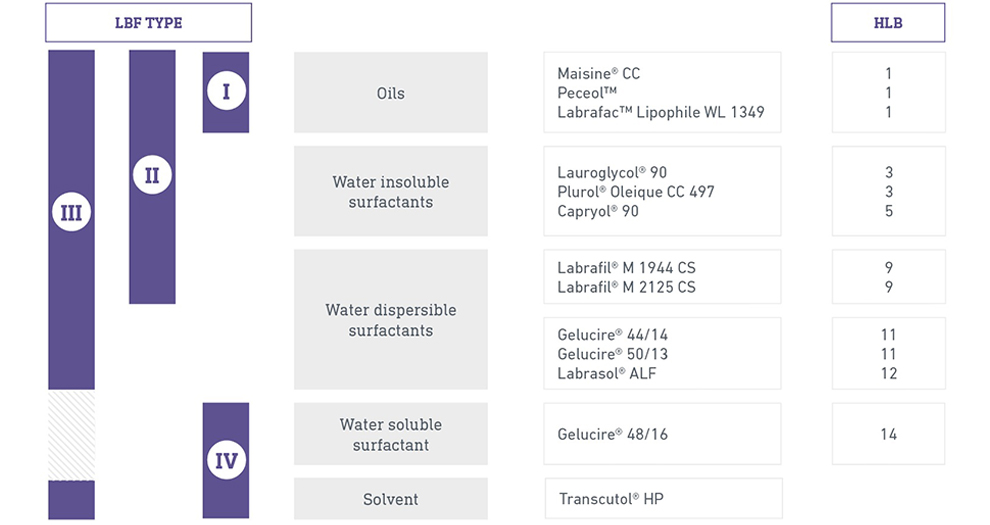Screen dimensions: 990x525
Task: Click Labrafil M 1944 CS entry
Action: coord(626,268)
